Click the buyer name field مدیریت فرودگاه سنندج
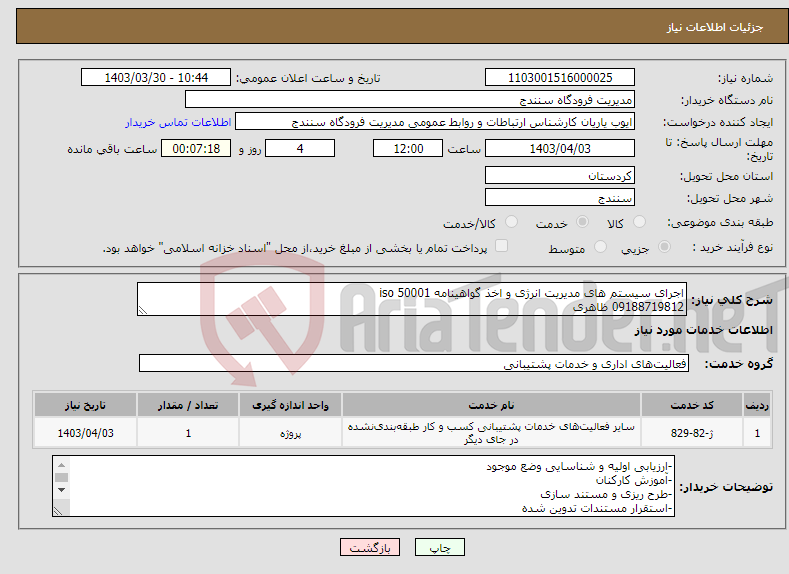789x574 pixels. [410, 100]
